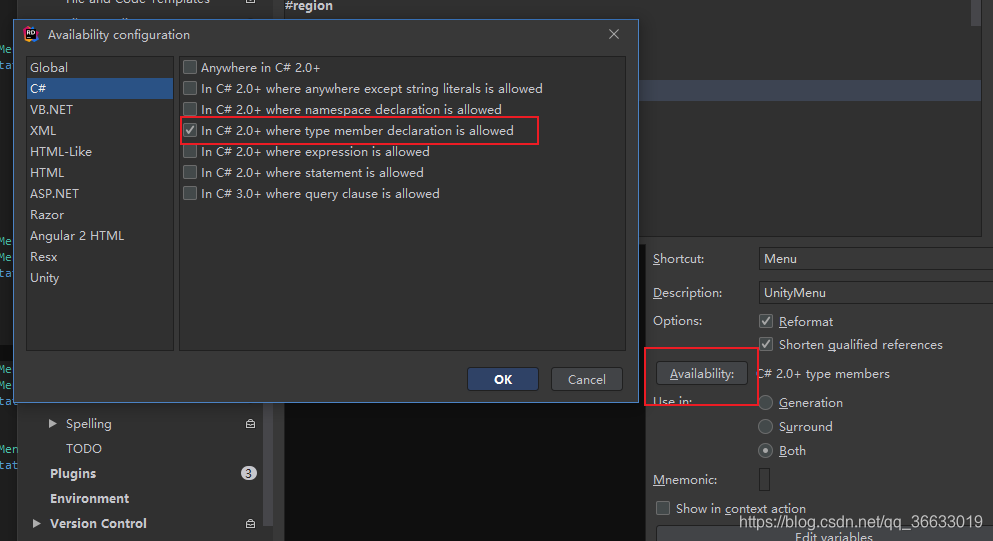The image size is (993, 541).
Task: Enable Anywhere in C# 2.0+ checkbox
Action: pyautogui.click(x=190, y=67)
